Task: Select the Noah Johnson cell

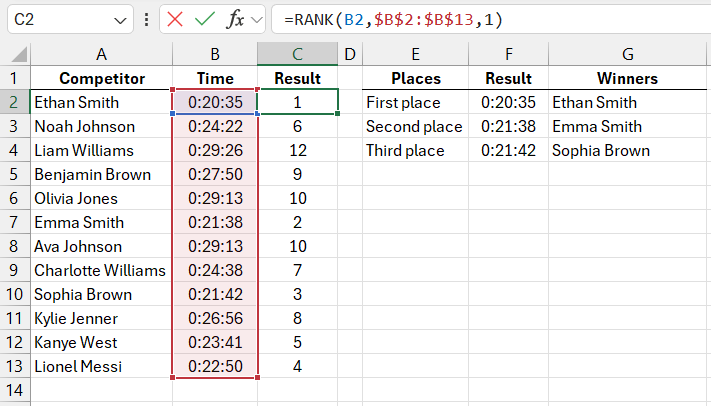Action: [102, 126]
